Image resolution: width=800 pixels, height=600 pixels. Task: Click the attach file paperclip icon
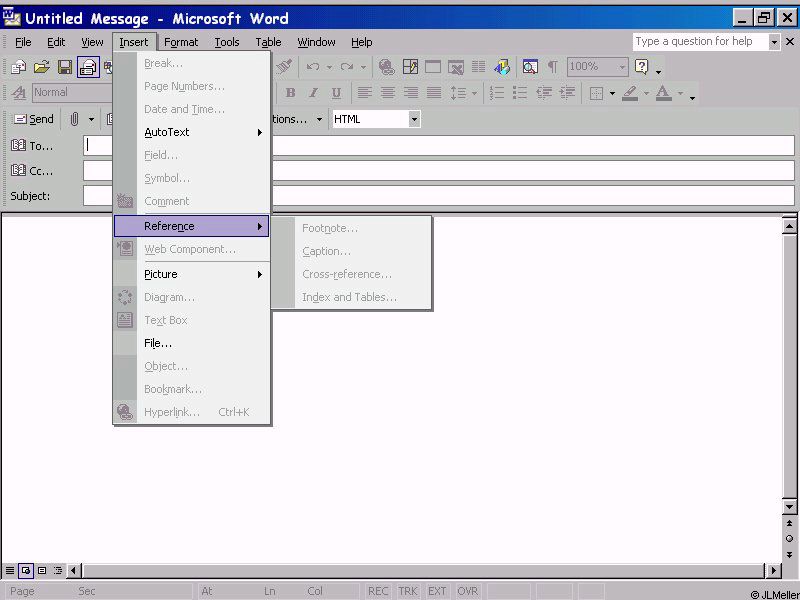pos(74,119)
